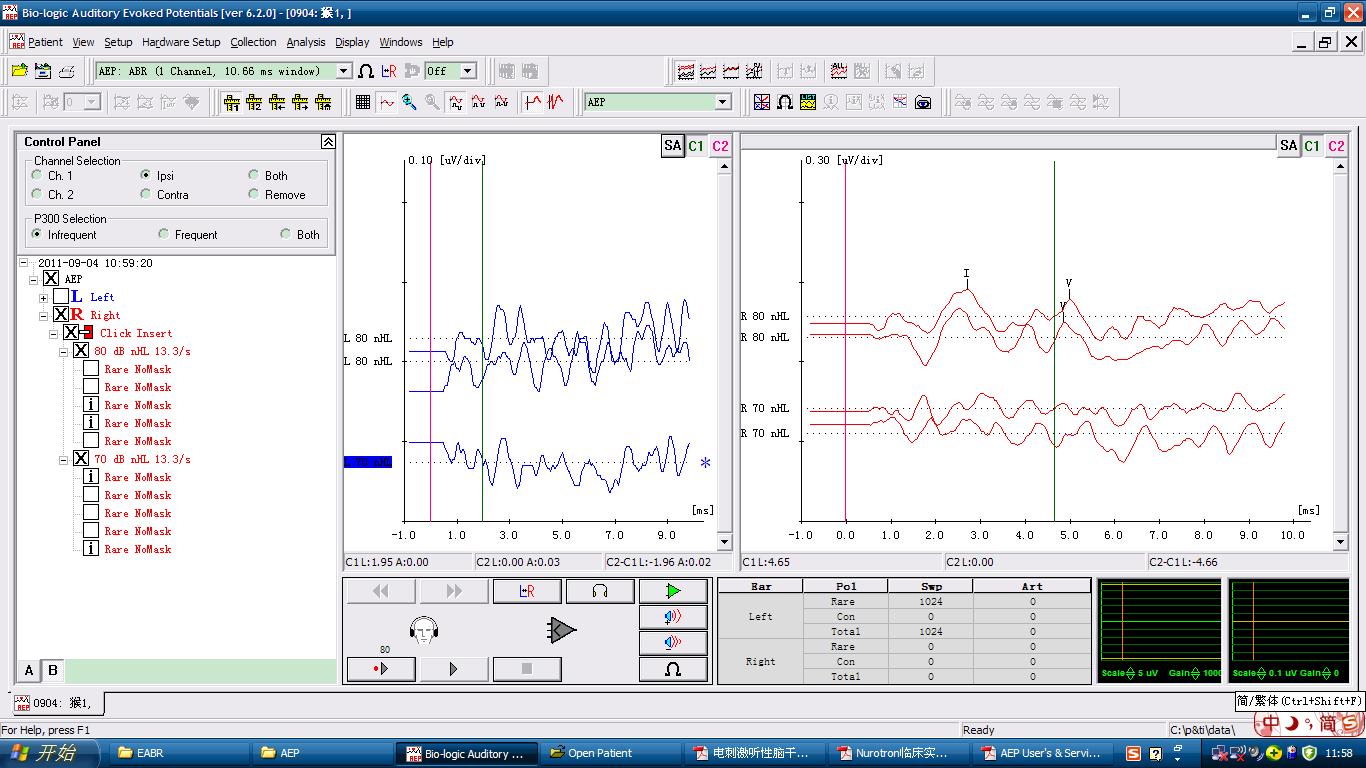This screenshot has height=768, width=1366.
Task: Open the AEP ABR protocol dropdown
Action: click(344, 71)
